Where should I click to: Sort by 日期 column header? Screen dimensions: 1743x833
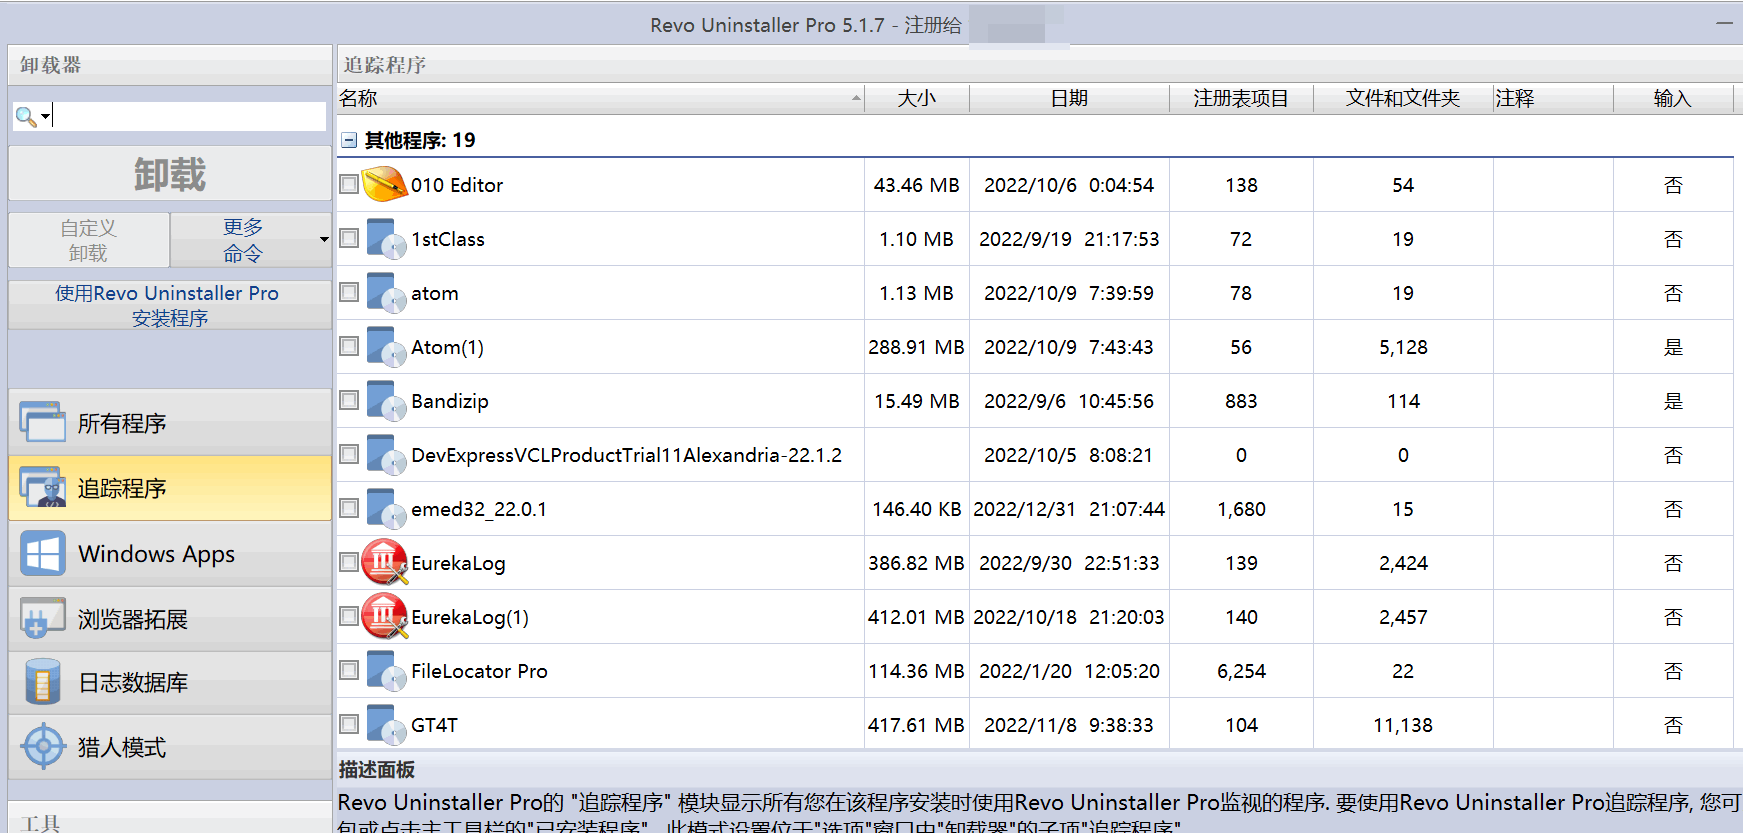coord(1069,98)
